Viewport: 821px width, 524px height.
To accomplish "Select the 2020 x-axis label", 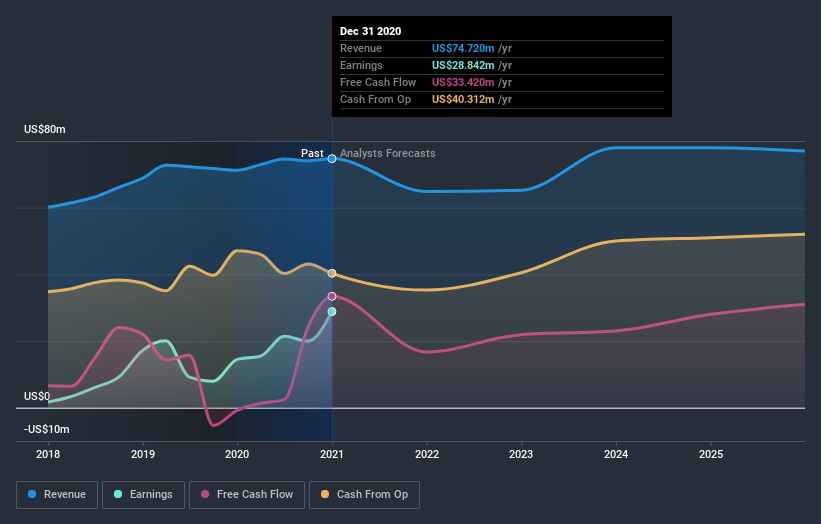I will [x=237, y=454].
